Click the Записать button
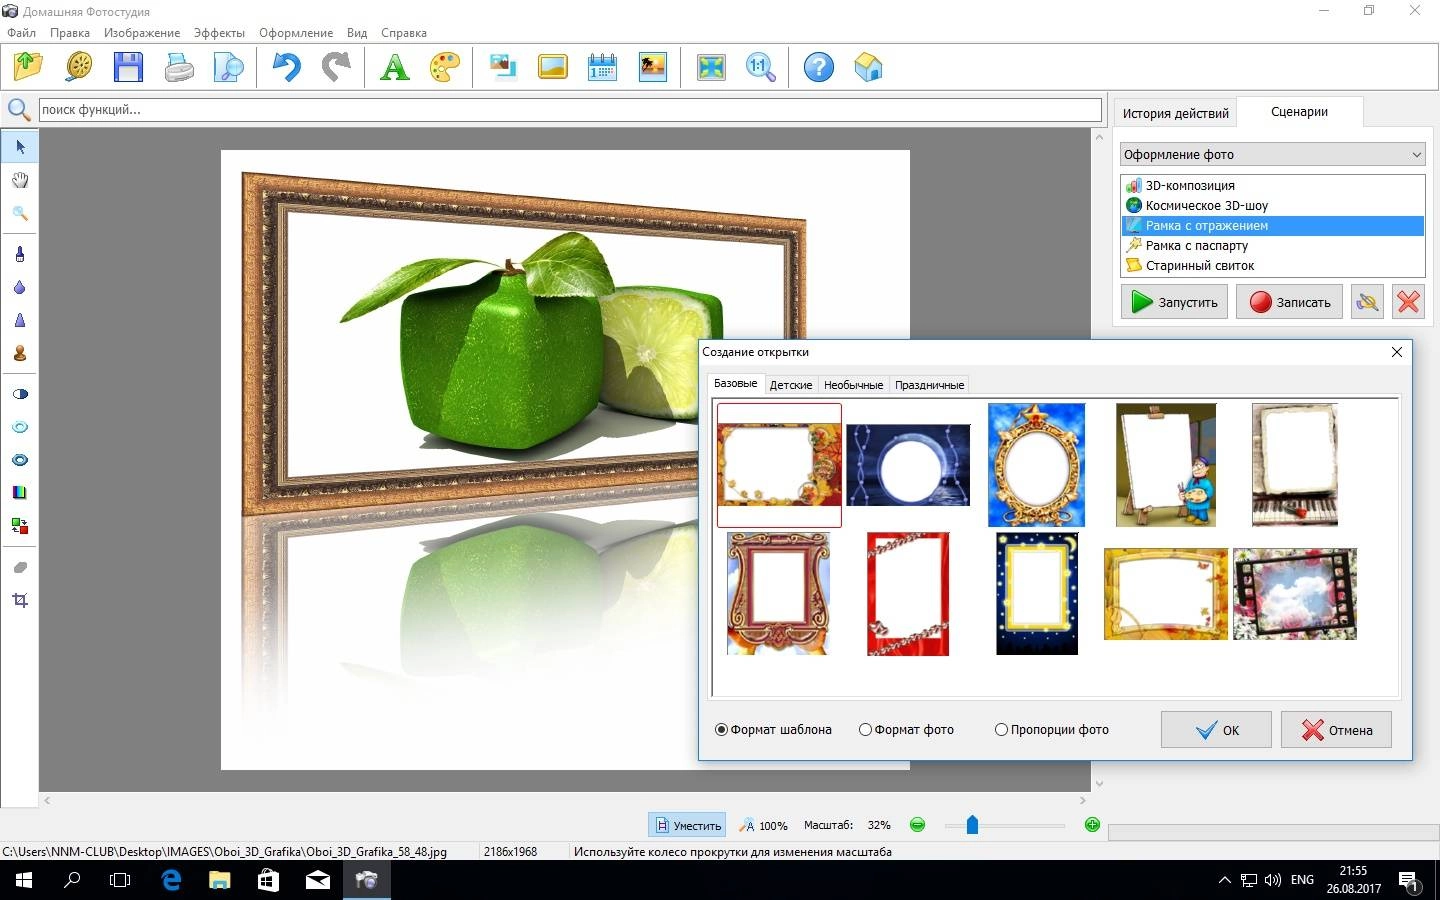Image resolution: width=1440 pixels, height=900 pixels. (x=1289, y=302)
